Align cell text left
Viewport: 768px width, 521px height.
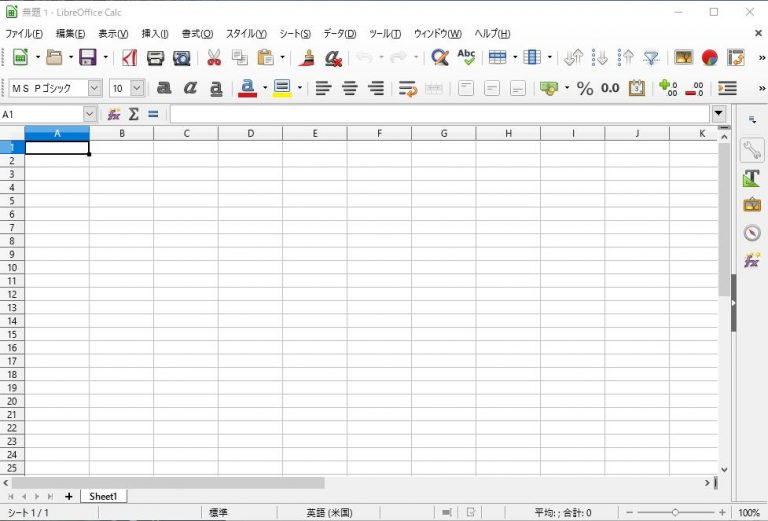[x=323, y=89]
